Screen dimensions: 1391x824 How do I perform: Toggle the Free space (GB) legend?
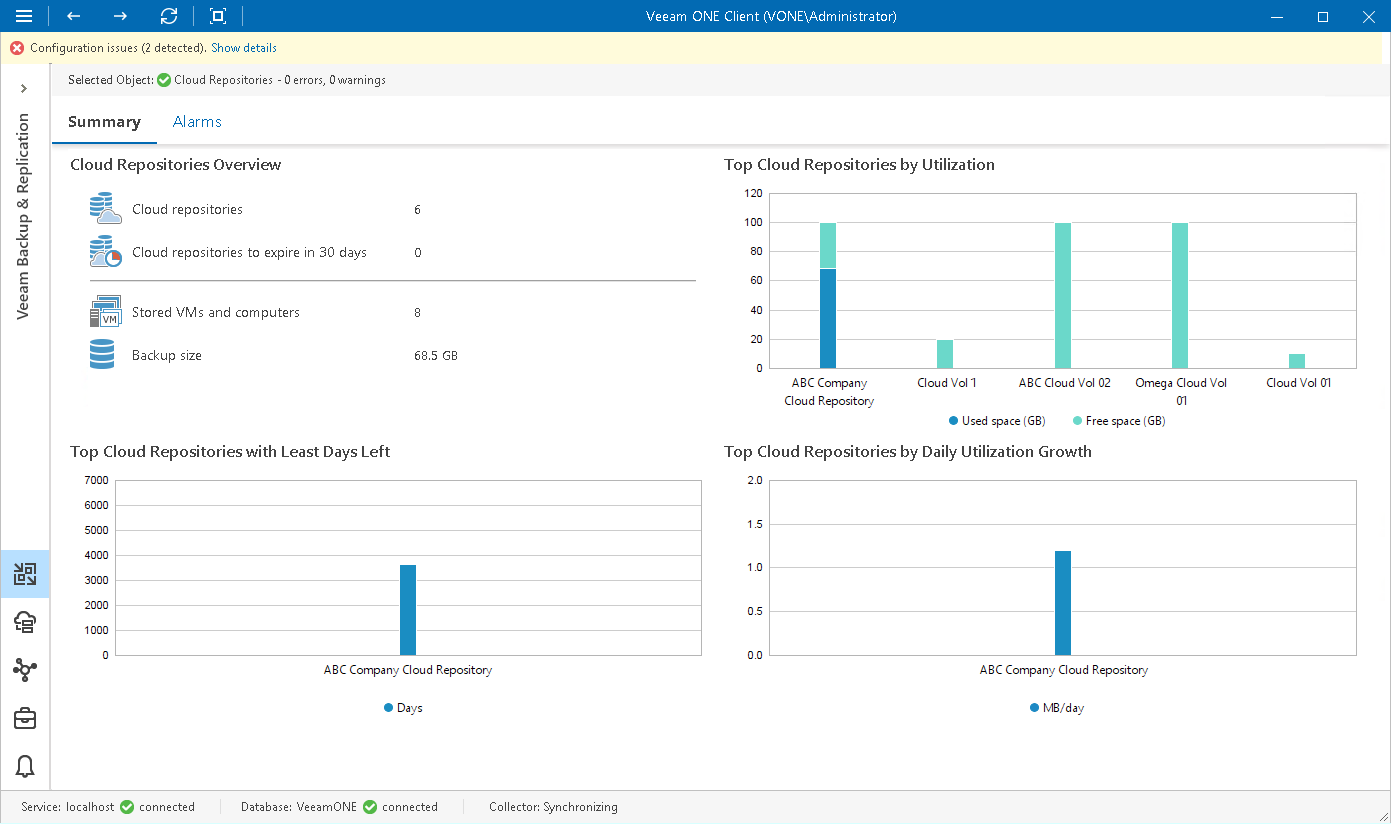pos(1118,421)
